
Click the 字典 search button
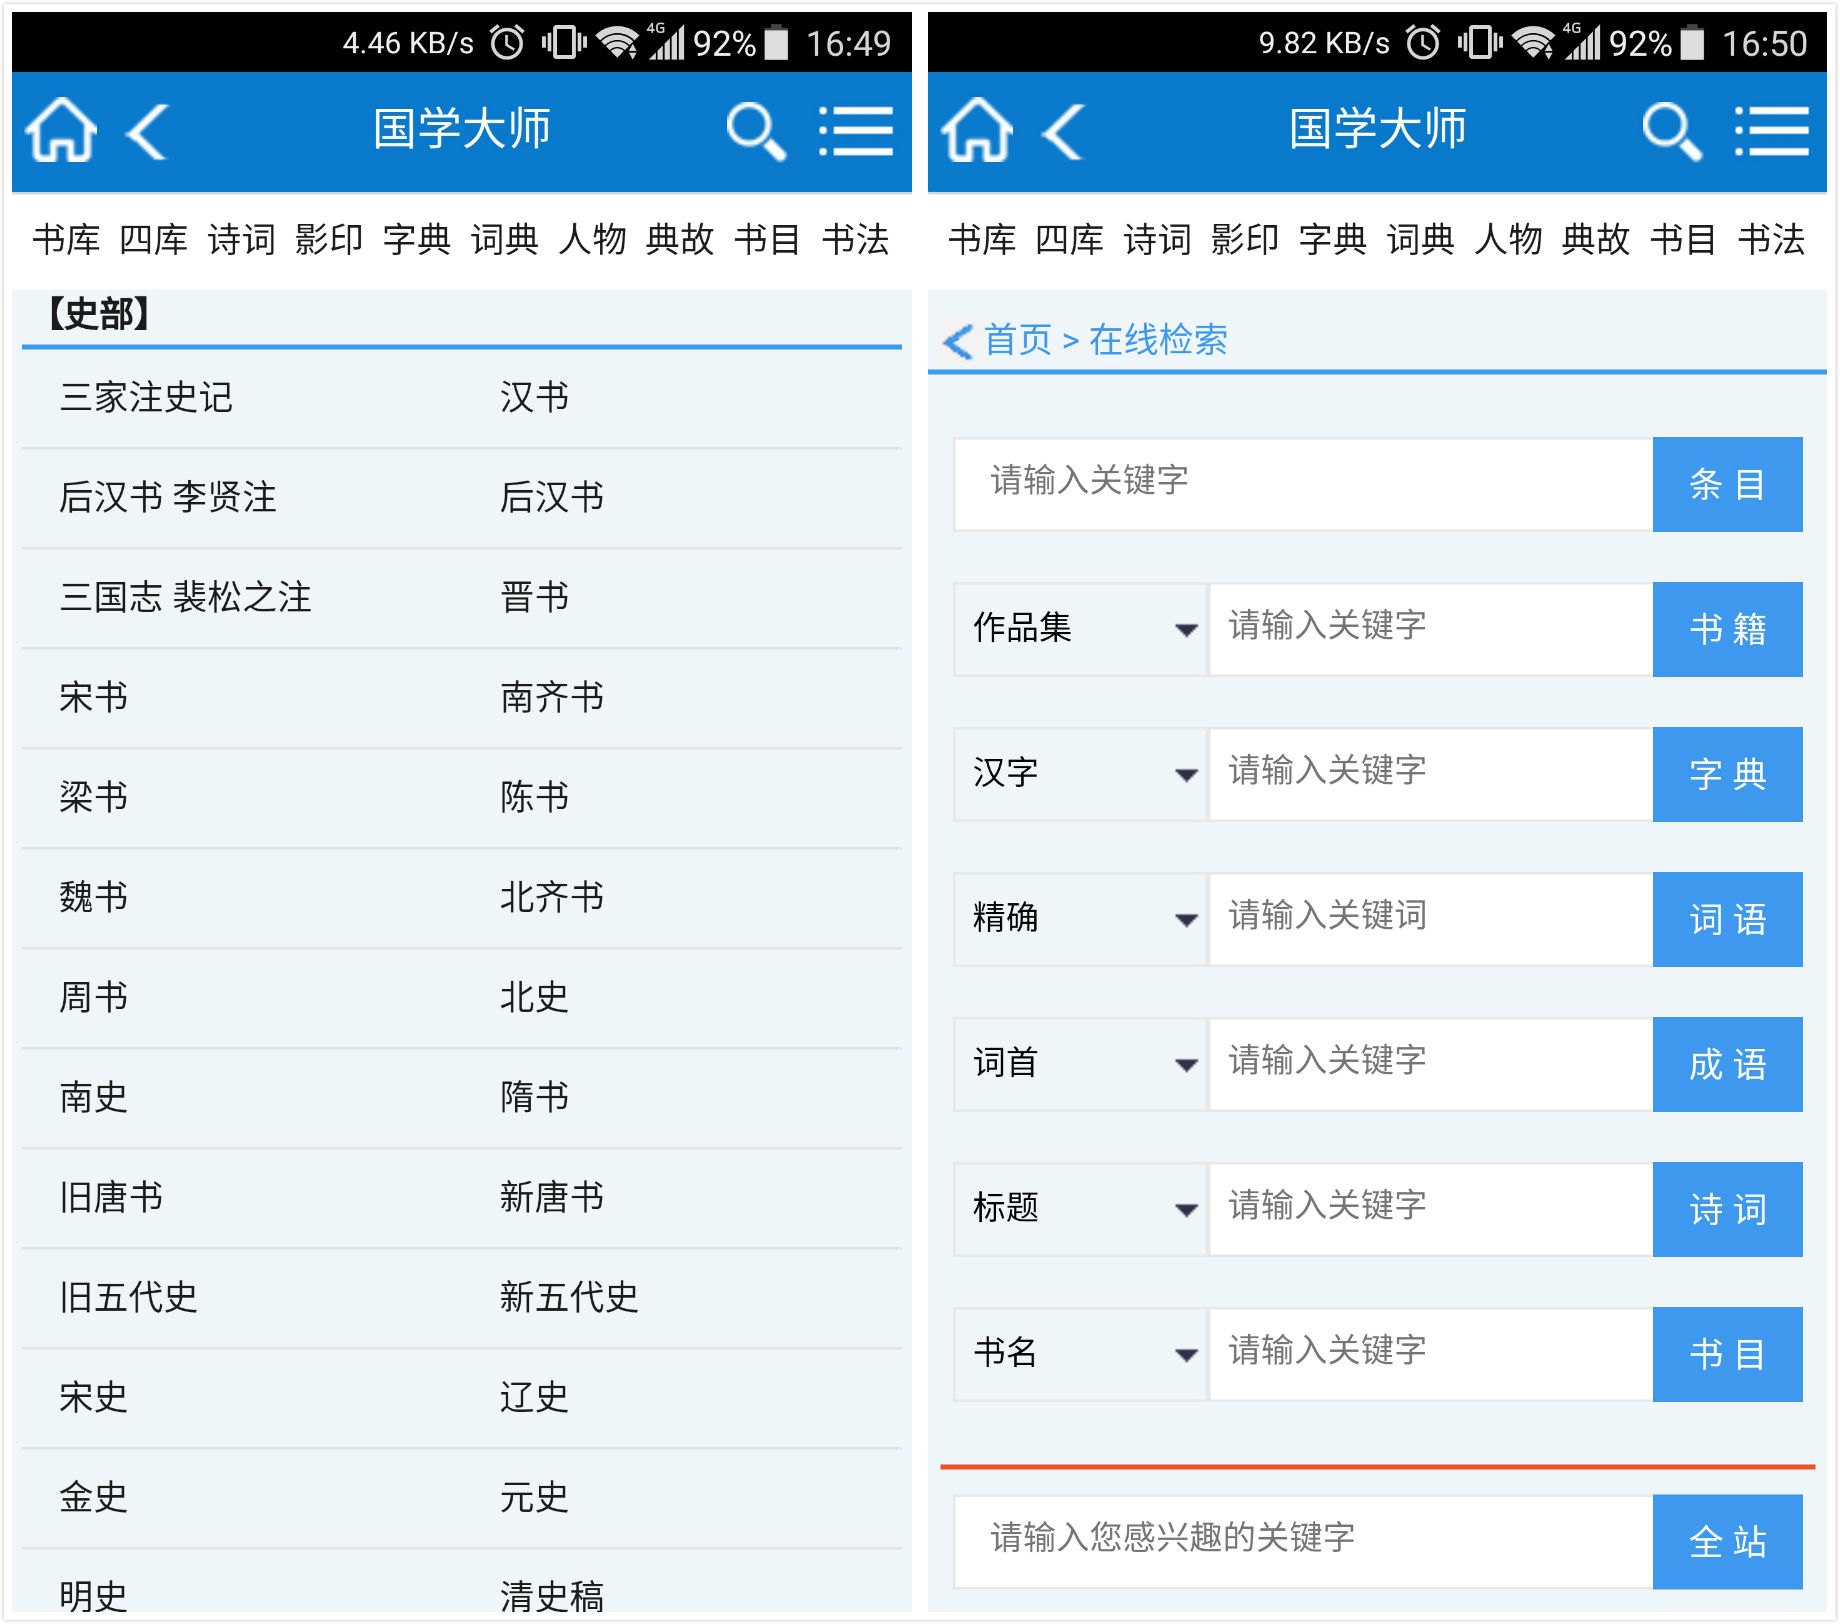1727,774
